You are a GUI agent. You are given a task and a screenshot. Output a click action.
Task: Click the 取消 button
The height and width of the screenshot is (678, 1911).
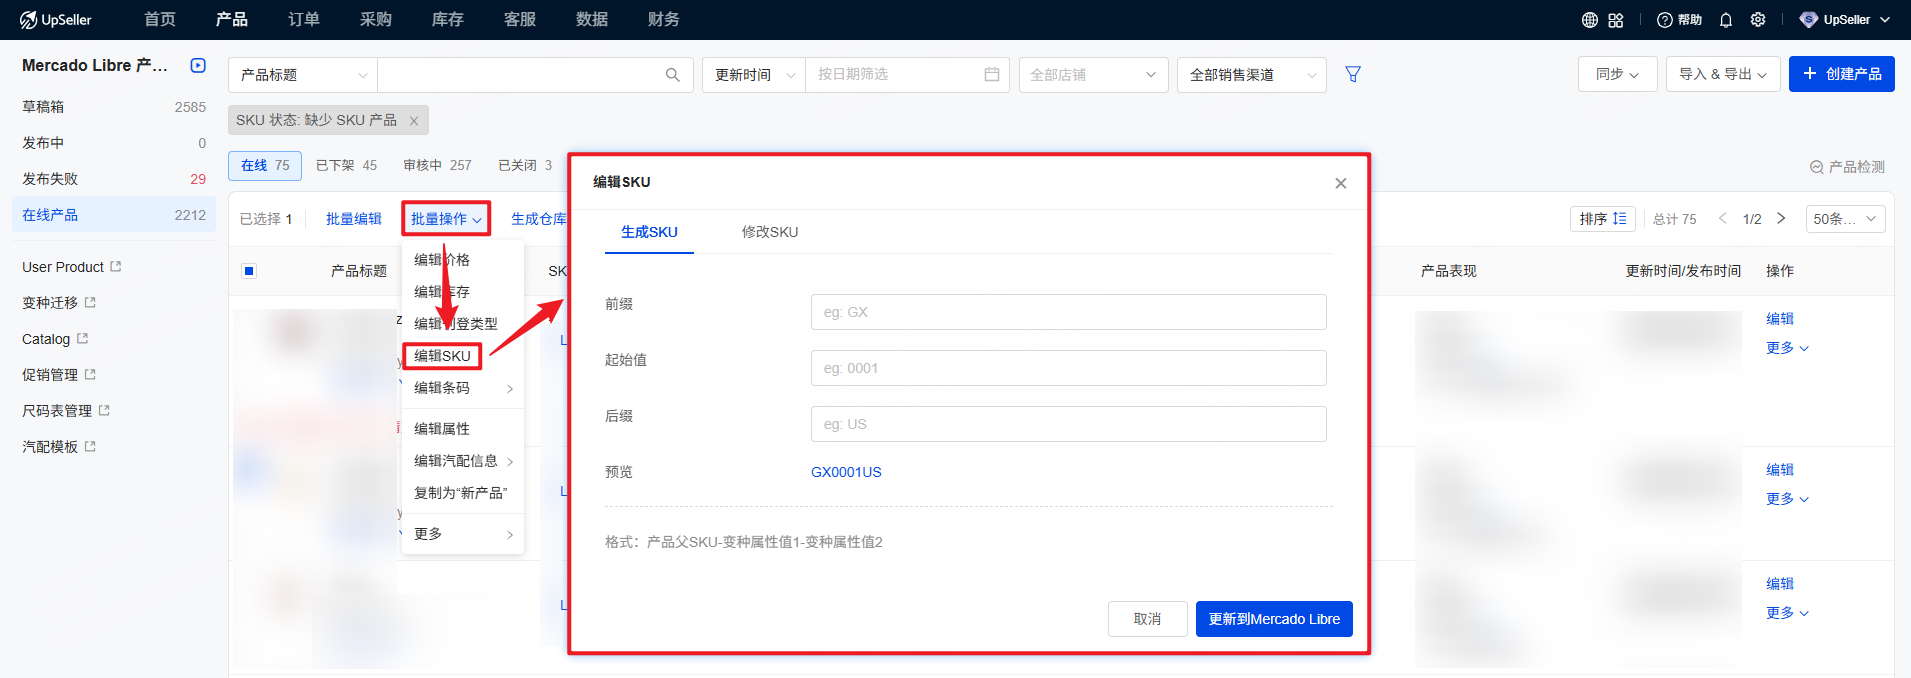[1147, 619]
